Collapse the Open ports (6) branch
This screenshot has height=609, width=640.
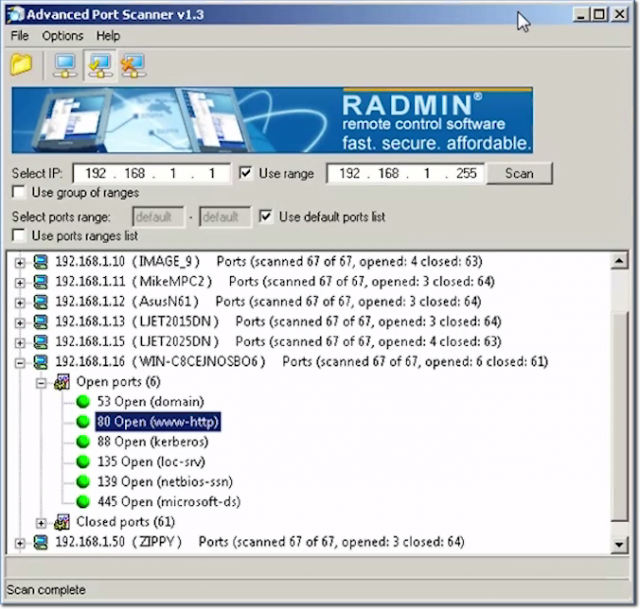[x=41, y=383]
